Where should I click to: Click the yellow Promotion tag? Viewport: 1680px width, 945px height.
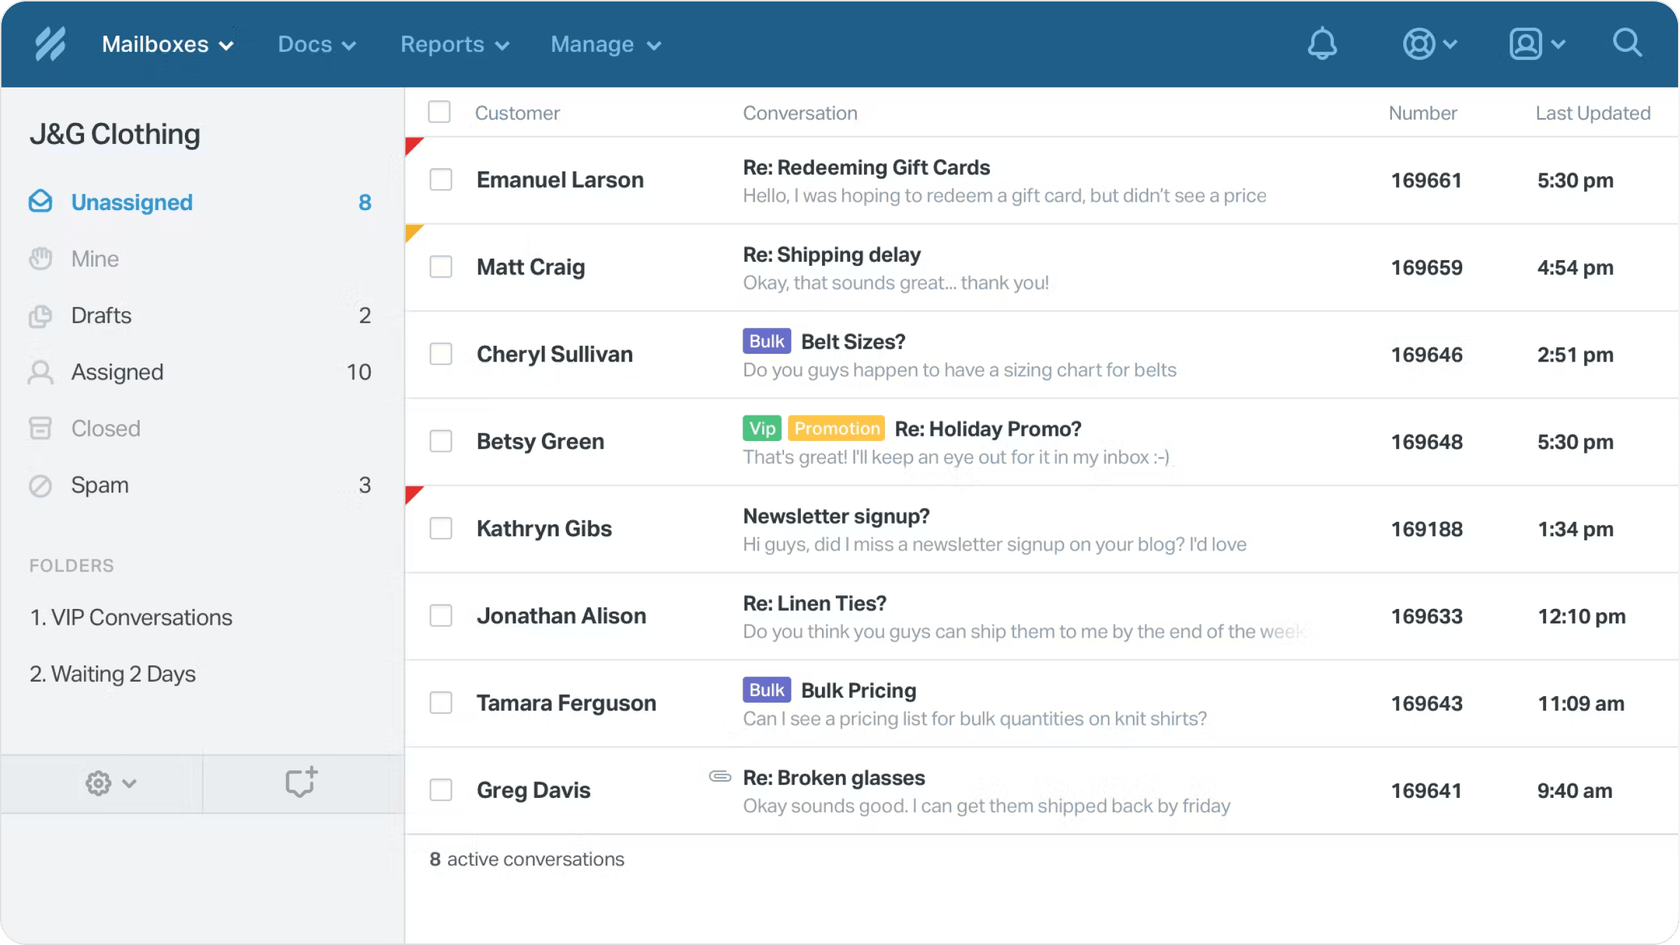836,428
